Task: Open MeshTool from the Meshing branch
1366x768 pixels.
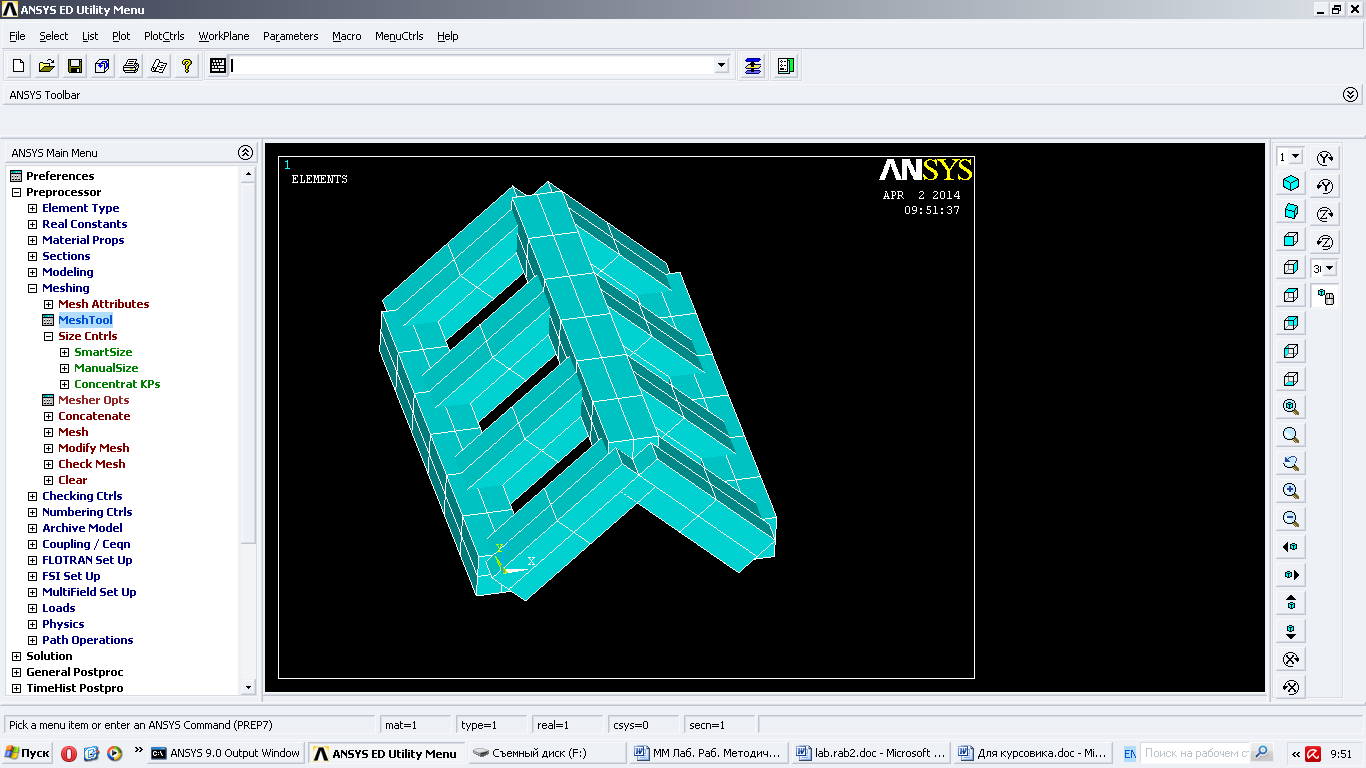Action: coord(85,320)
